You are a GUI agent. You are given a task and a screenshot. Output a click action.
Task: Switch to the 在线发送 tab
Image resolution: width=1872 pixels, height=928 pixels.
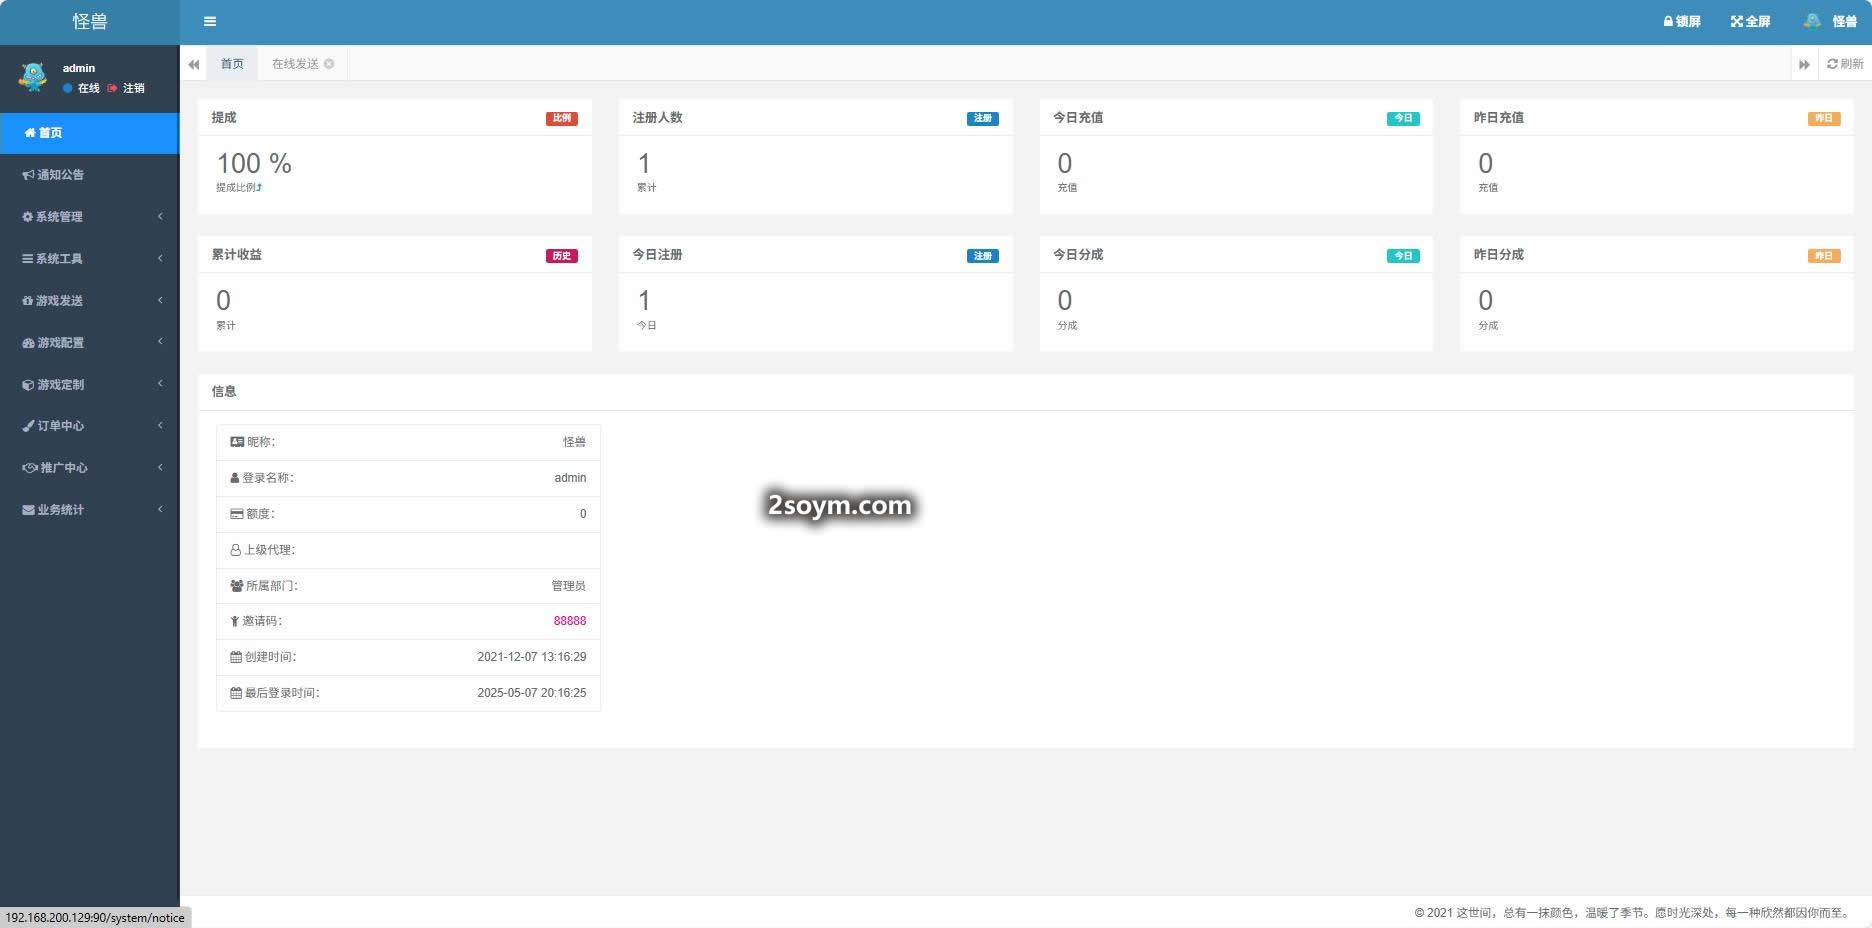(x=295, y=64)
